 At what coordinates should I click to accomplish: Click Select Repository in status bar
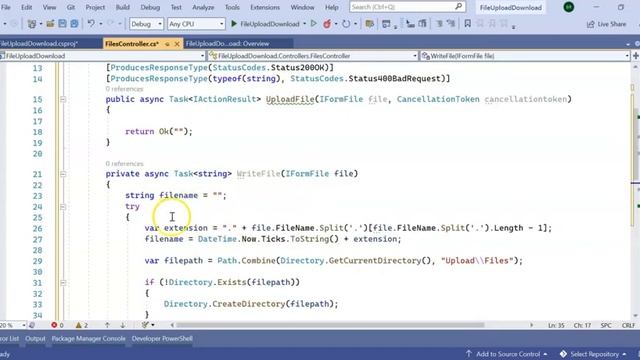click(593, 354)
